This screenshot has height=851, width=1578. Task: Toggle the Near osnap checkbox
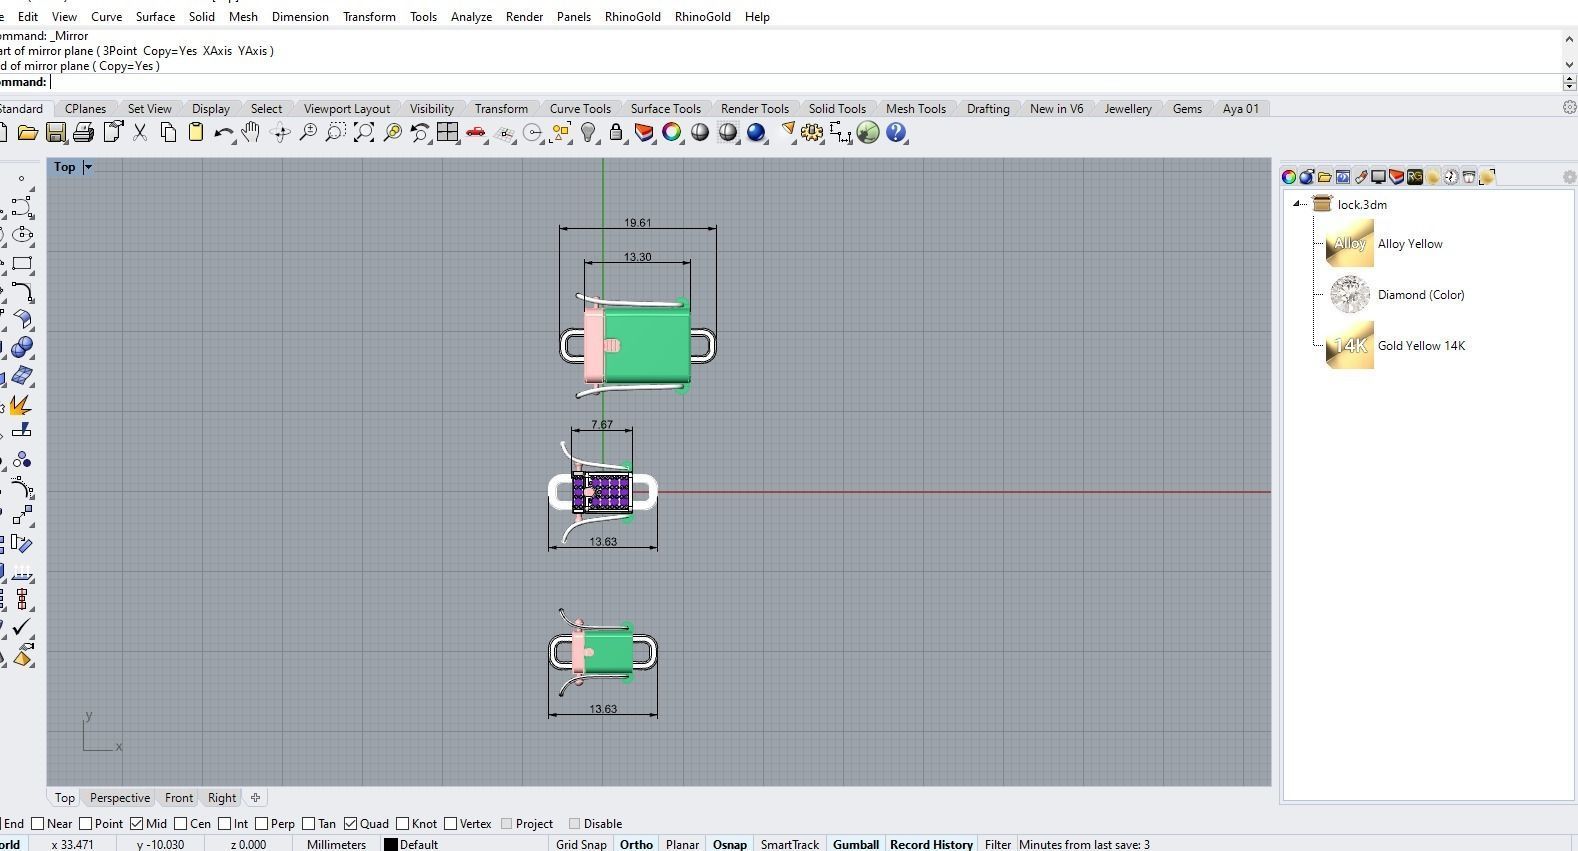[38, 824]
